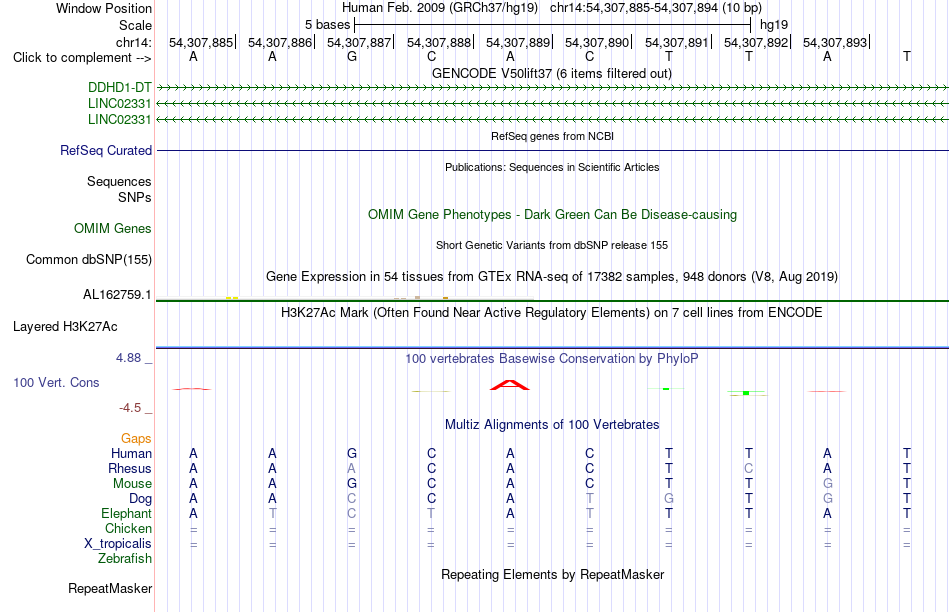Click the Dog species label
The width and height of the screenshot is (950, 612).
pyautogui.click(x=140, y=499)
